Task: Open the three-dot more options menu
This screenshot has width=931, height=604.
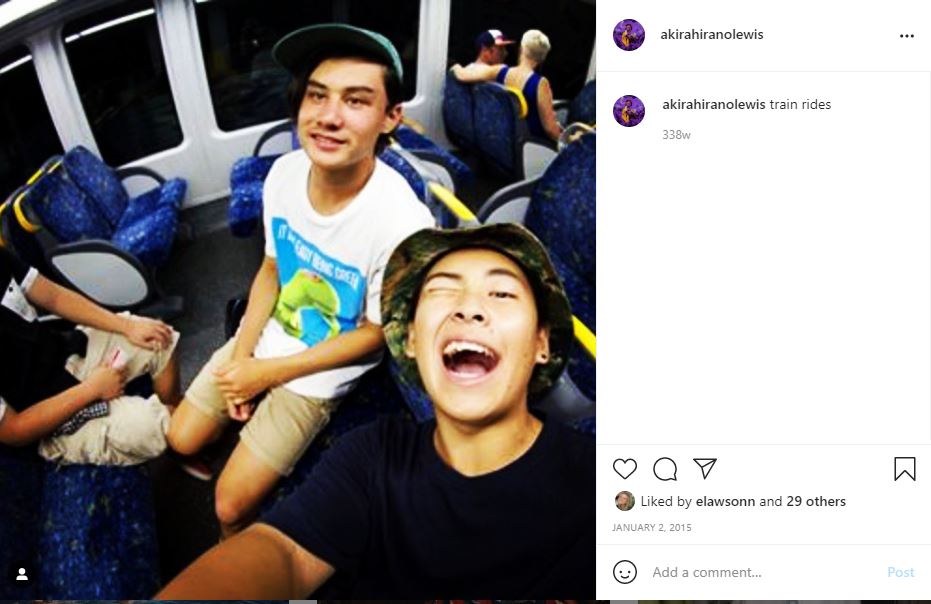Action: click(x=907, y=36)
